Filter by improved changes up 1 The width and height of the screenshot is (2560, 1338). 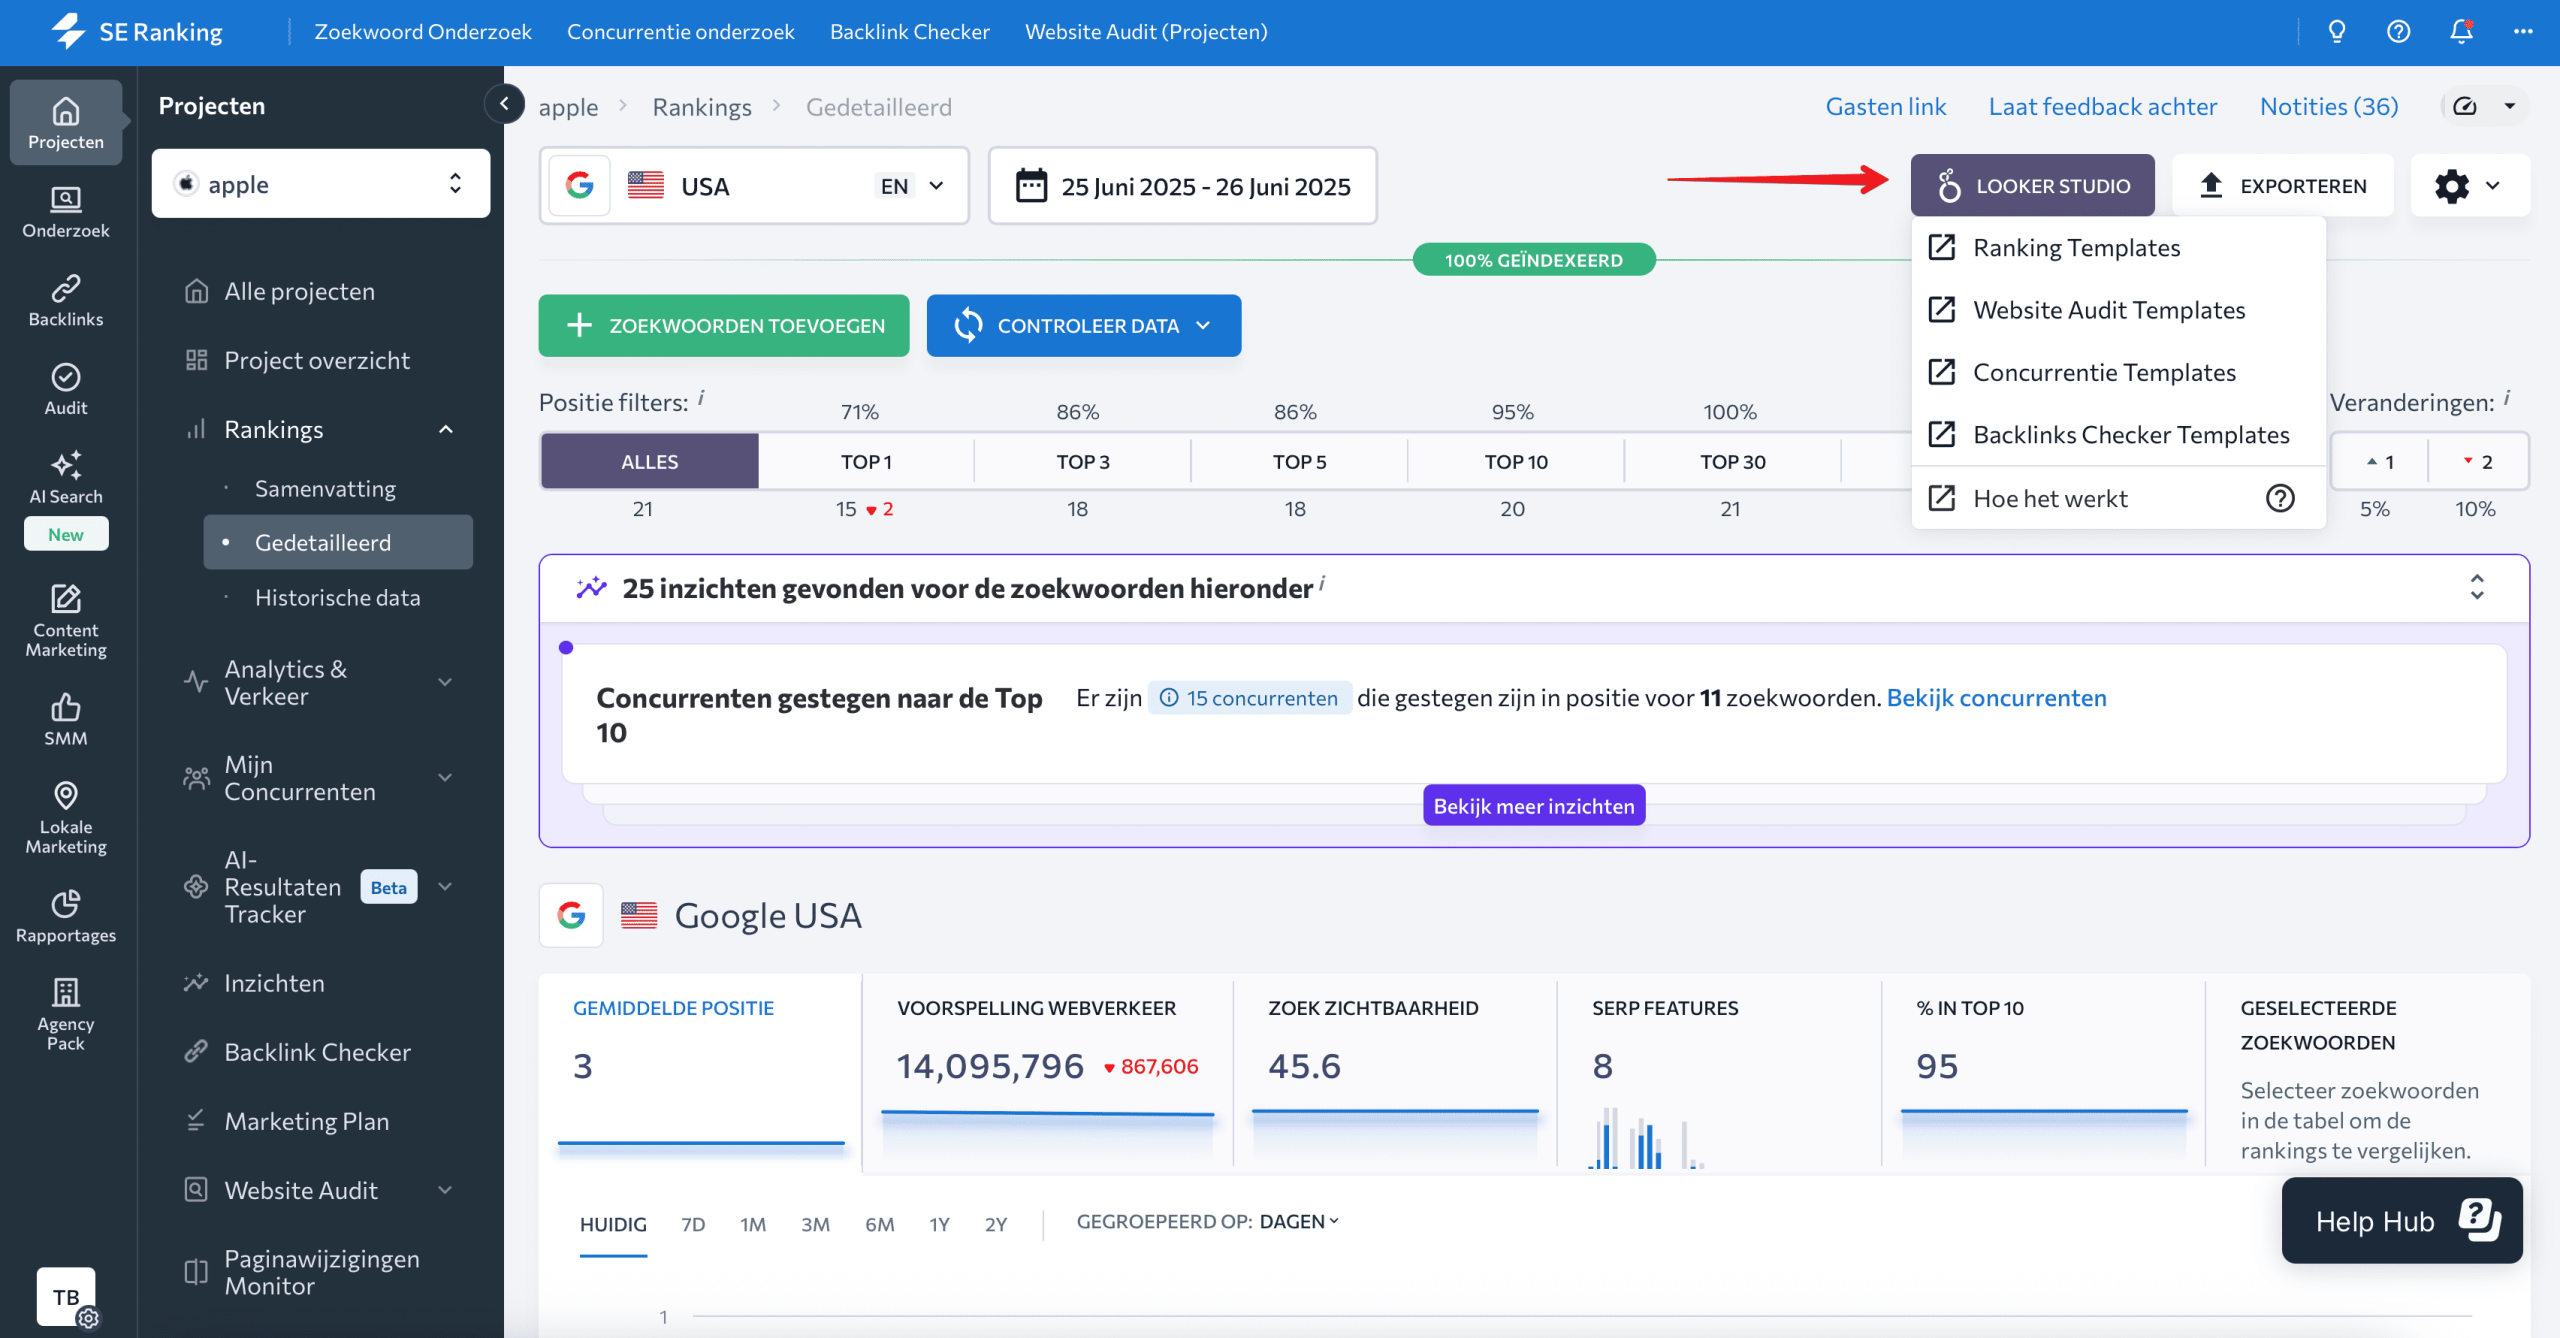pos(2380,461)
